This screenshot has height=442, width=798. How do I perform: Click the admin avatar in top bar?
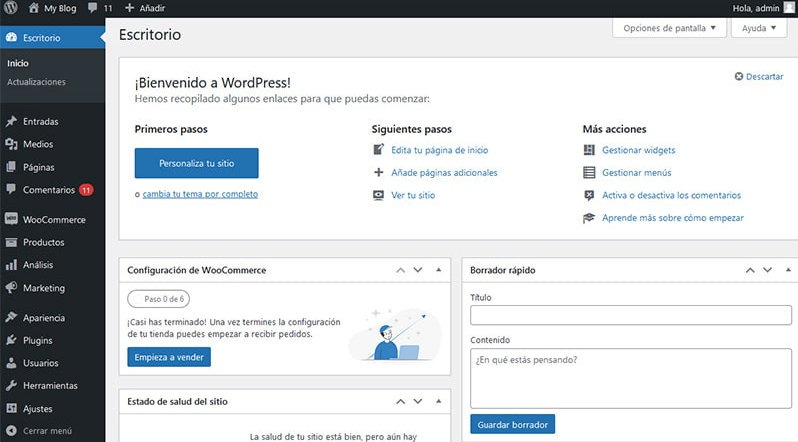coord(789,8)
